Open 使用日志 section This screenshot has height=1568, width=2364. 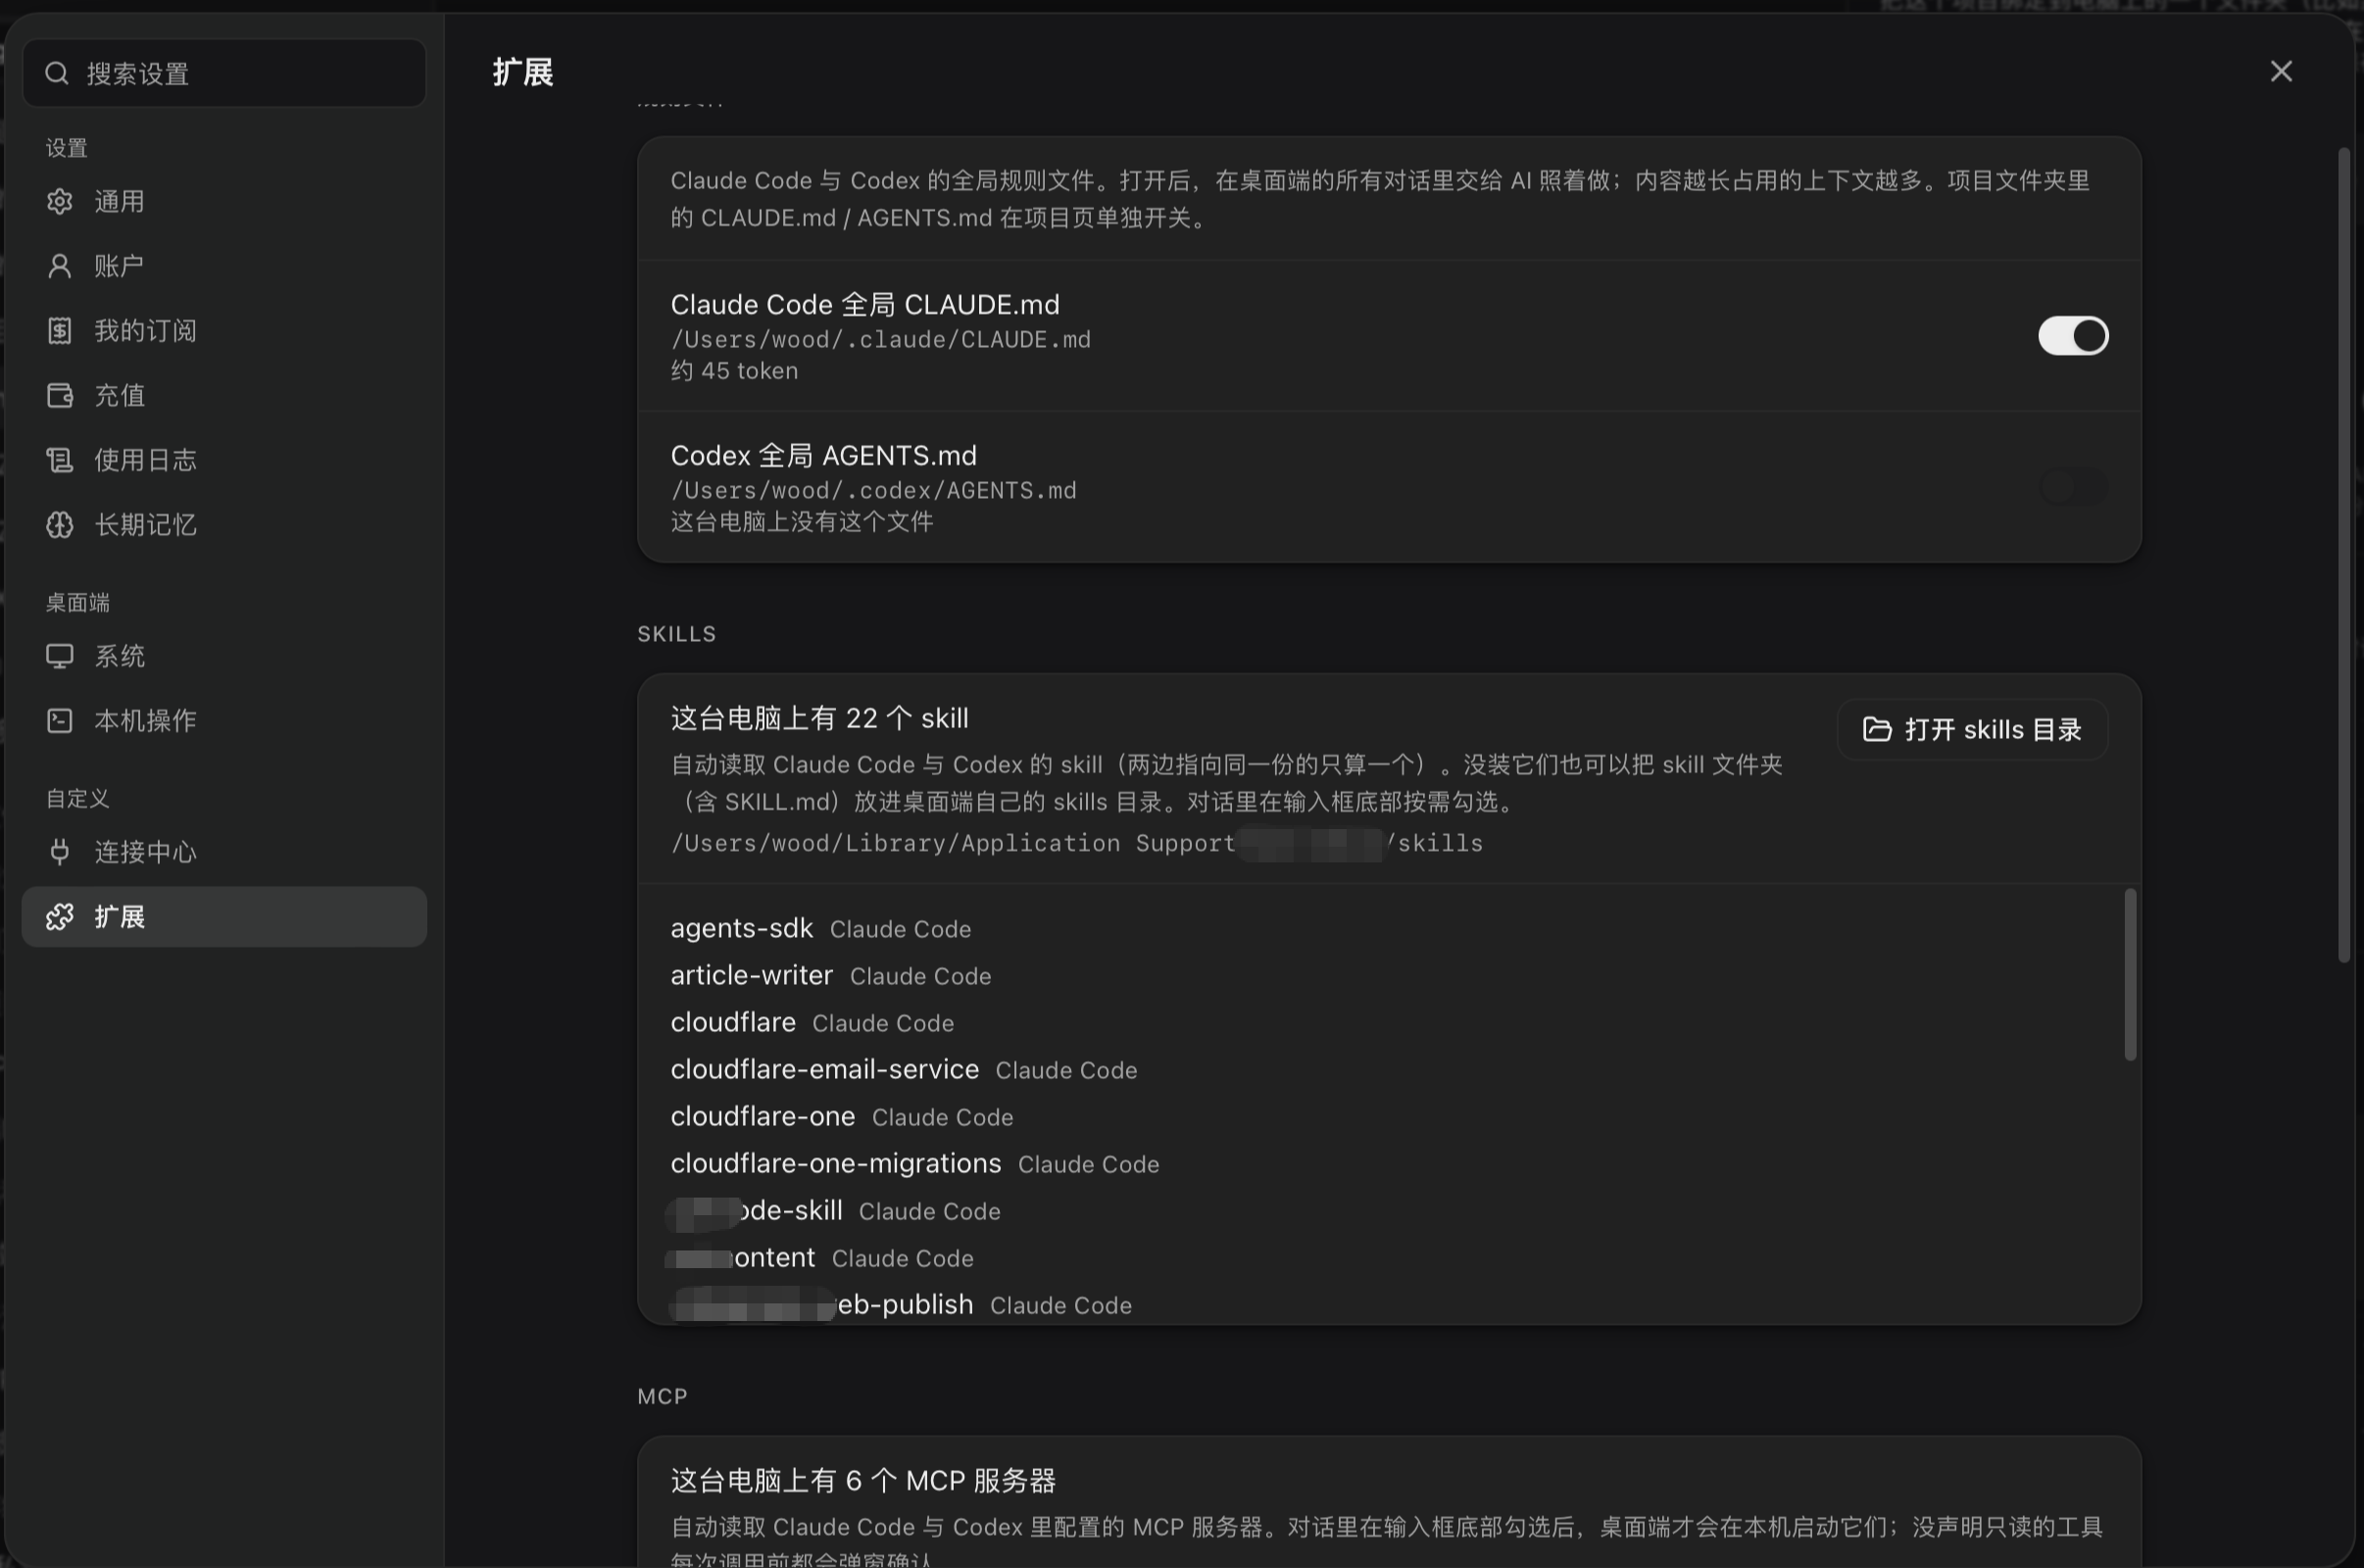[224, 460]
